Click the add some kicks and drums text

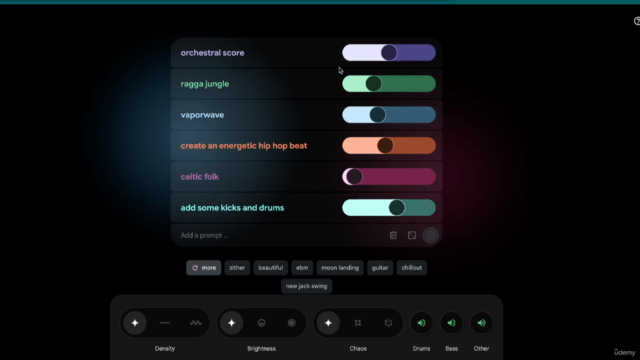click(232, 208)
